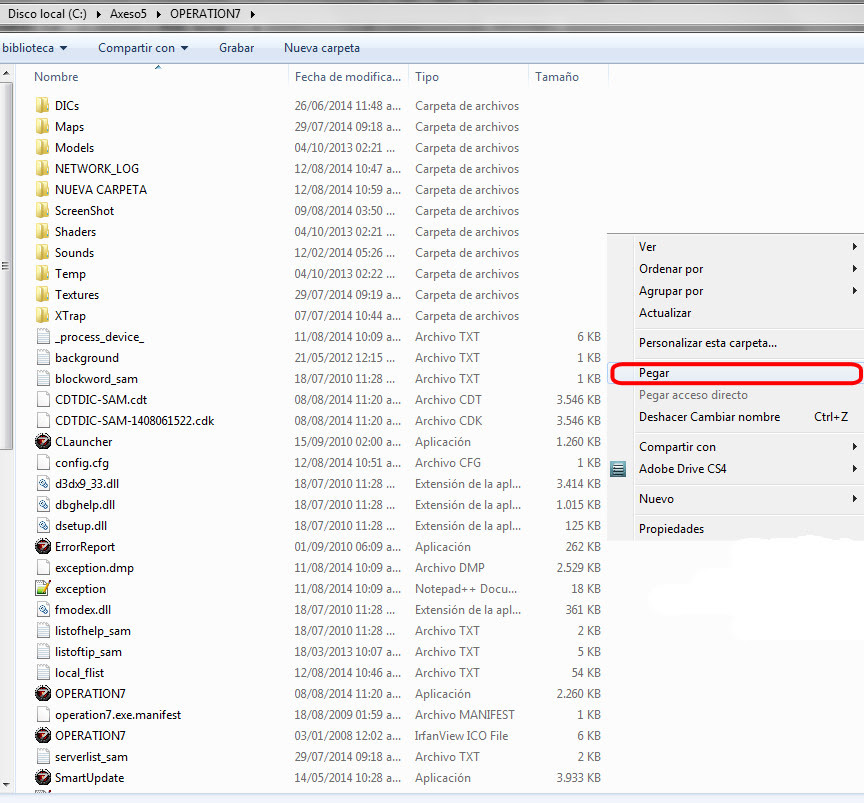Click the ErrorReport application icon
The height and width of the screenshot is (803, 864).
point(43,546)
